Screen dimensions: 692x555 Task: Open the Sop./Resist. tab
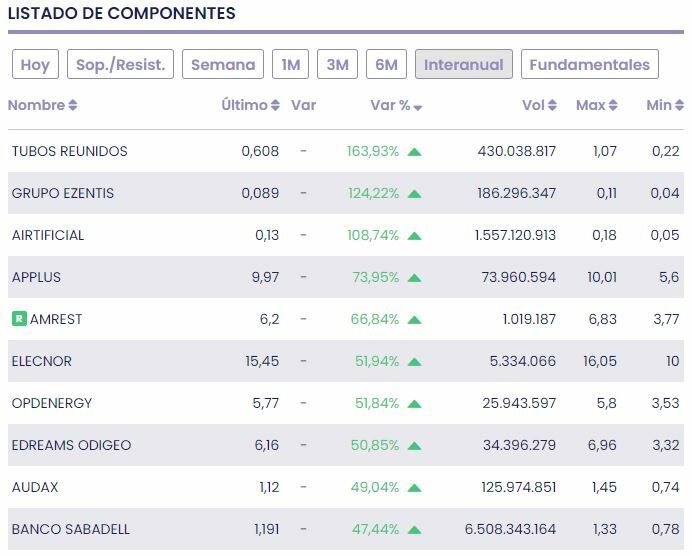pos(121,65)
